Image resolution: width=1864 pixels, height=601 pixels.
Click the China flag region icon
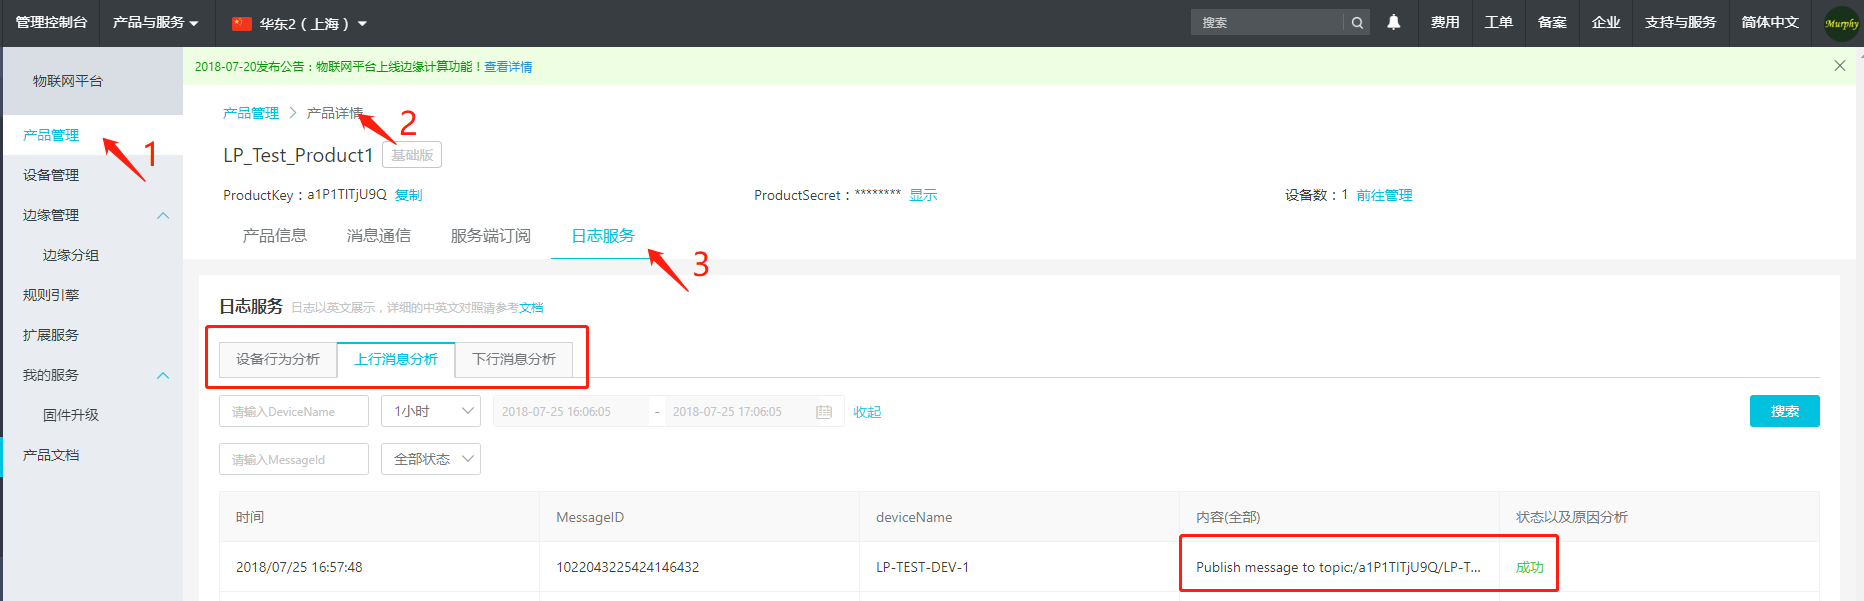click(241, 23)
